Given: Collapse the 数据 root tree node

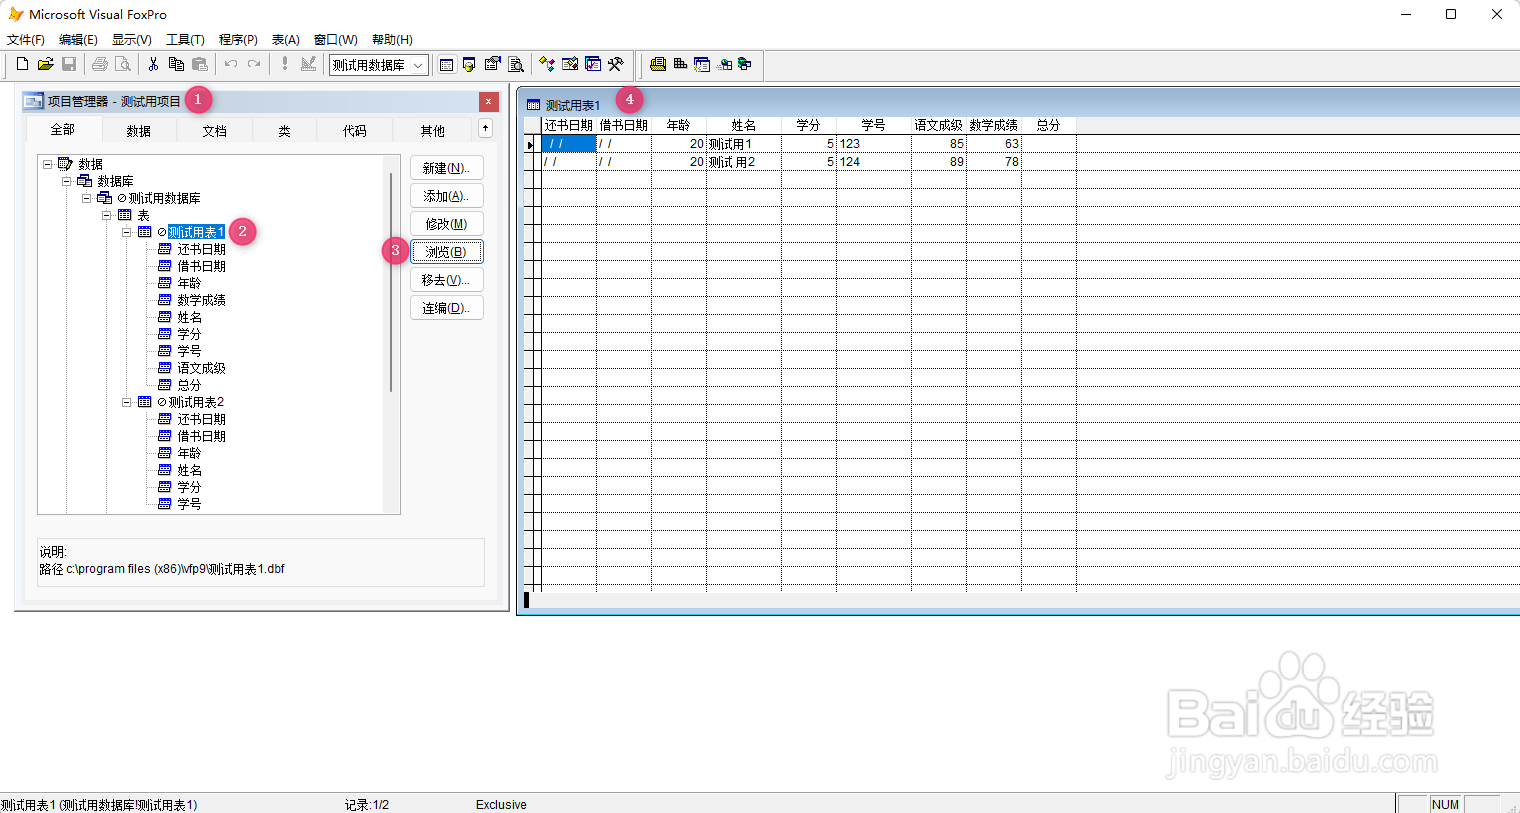Looking at the screenshot, I should coord(47,164).
